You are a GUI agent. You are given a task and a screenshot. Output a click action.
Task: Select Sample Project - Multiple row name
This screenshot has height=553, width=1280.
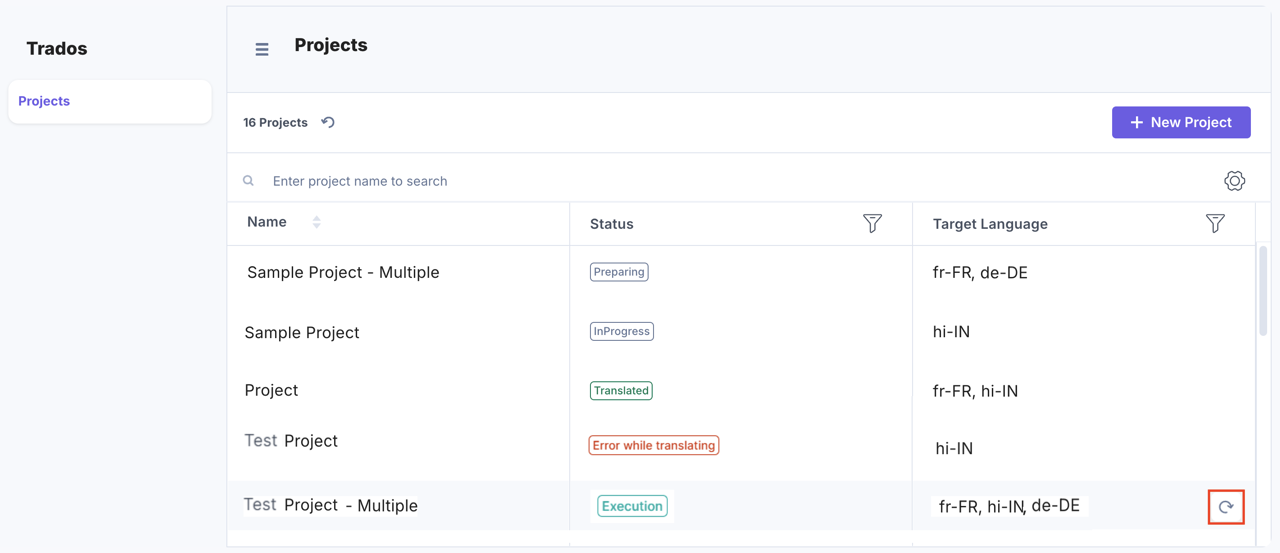pos(343,272)
